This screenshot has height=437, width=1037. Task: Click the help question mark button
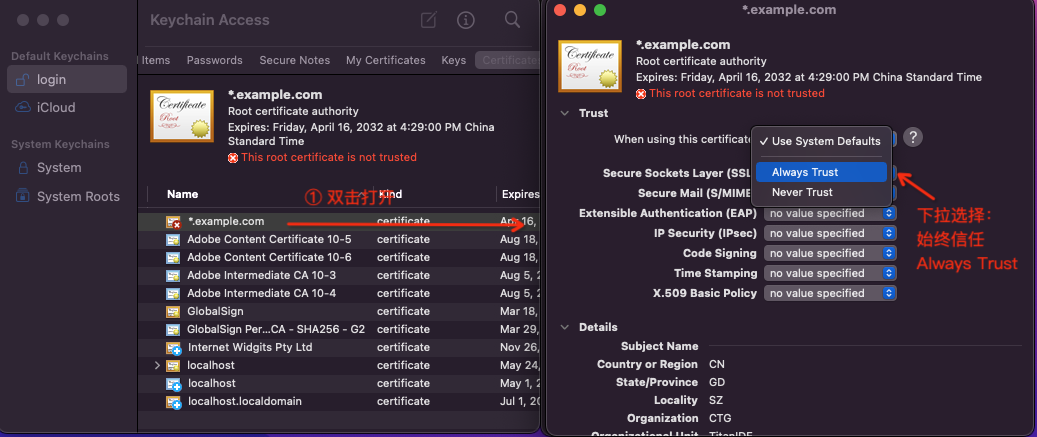913,138
